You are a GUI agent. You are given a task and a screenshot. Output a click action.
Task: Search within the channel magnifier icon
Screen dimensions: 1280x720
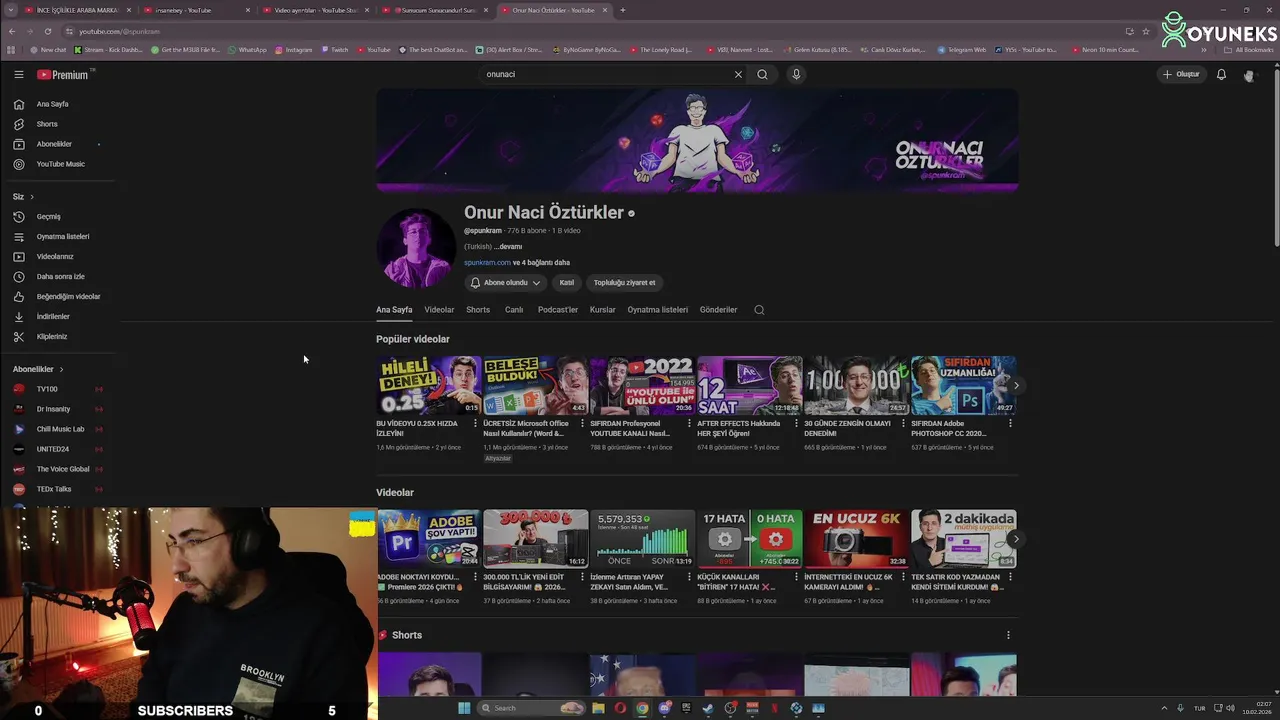(759, 310)
